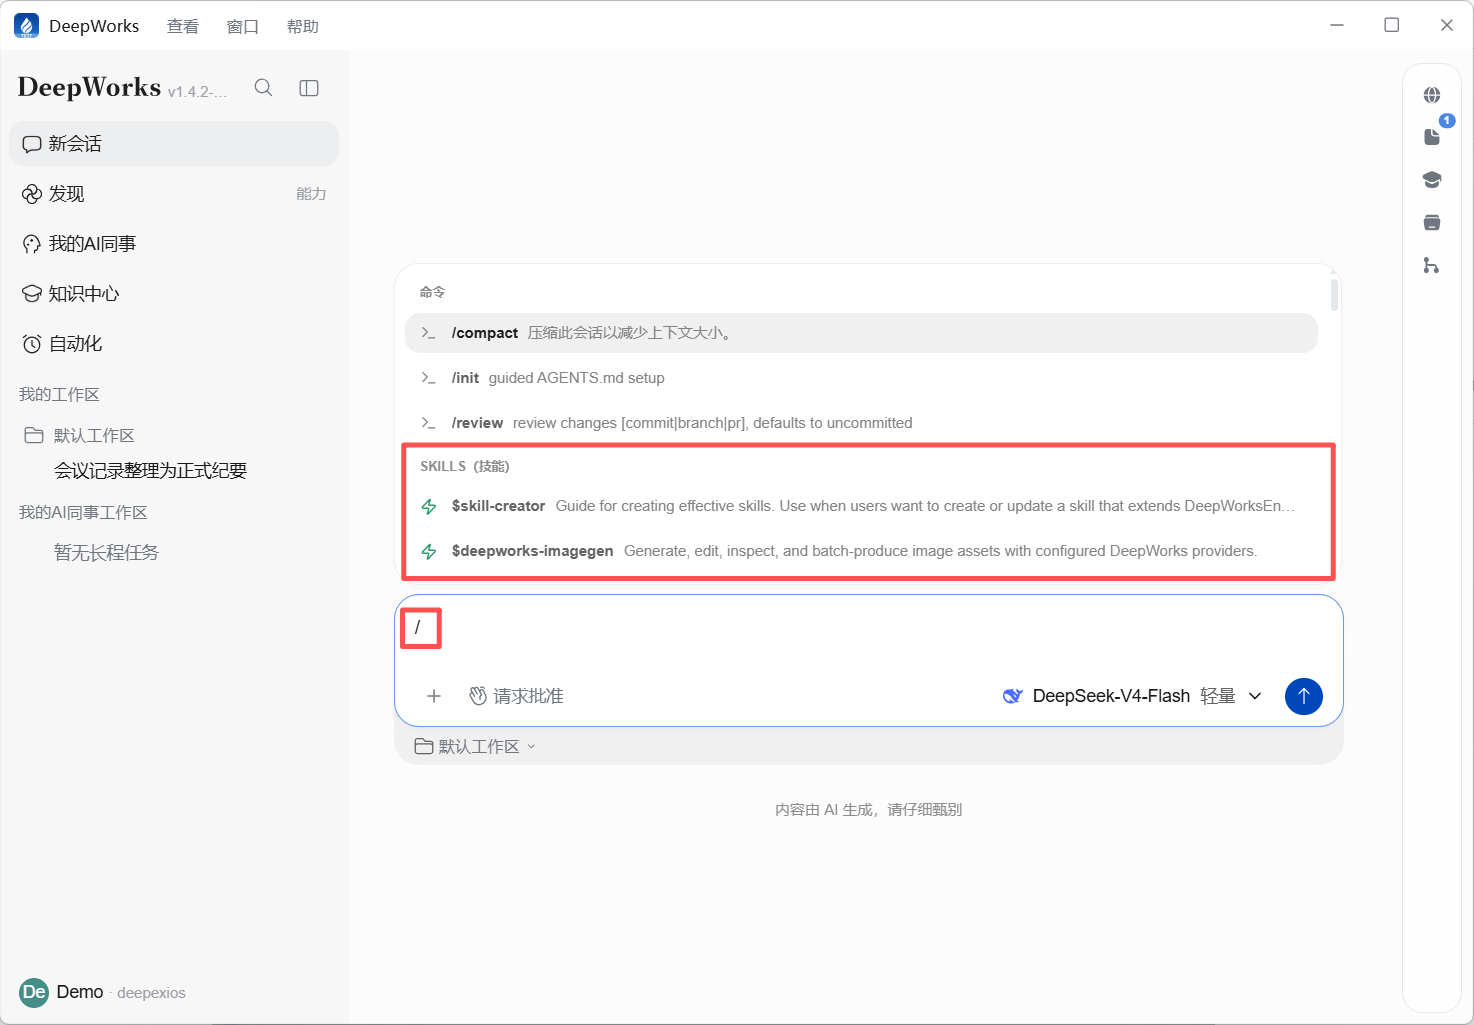Click the terminal icon beside /review
This screenshot has width=1474, height=1025.
[x=428, y=423]
